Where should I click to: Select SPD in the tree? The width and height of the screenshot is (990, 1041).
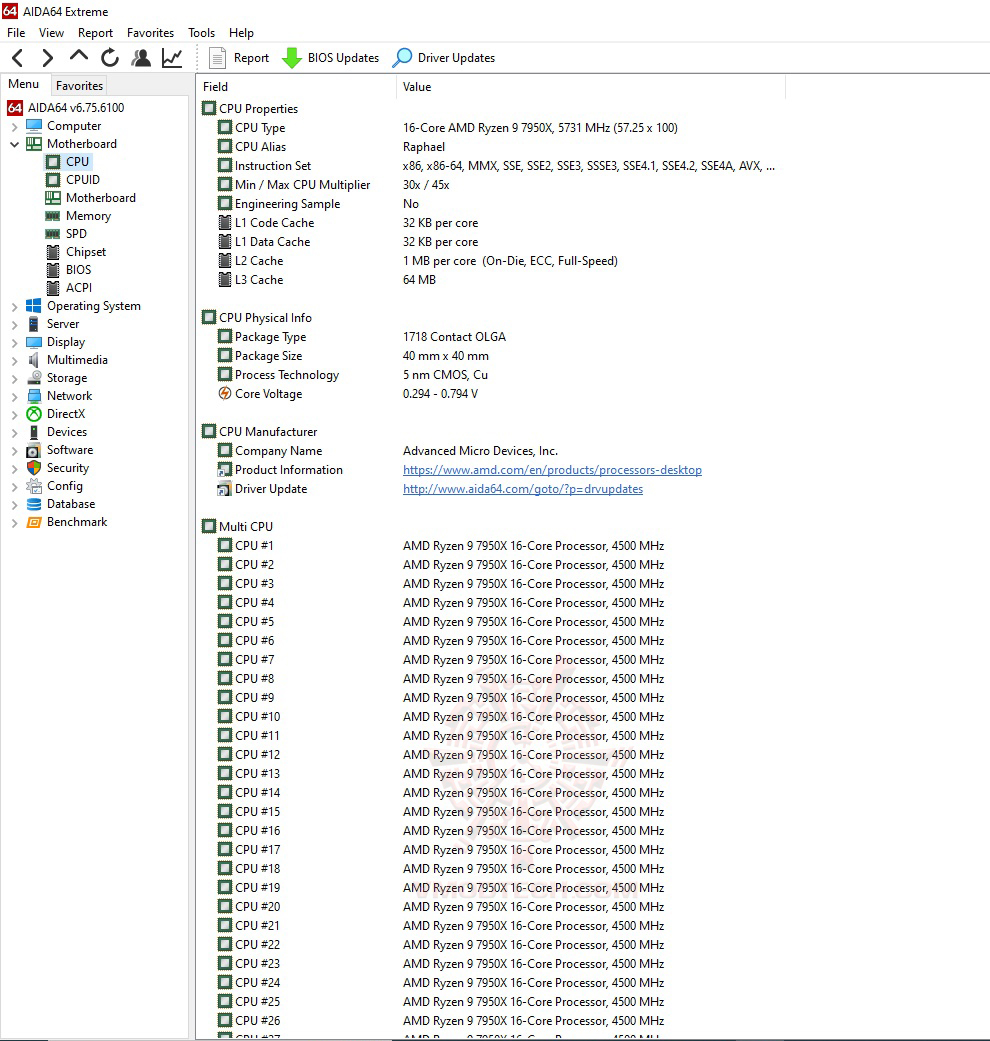point(76,234)
